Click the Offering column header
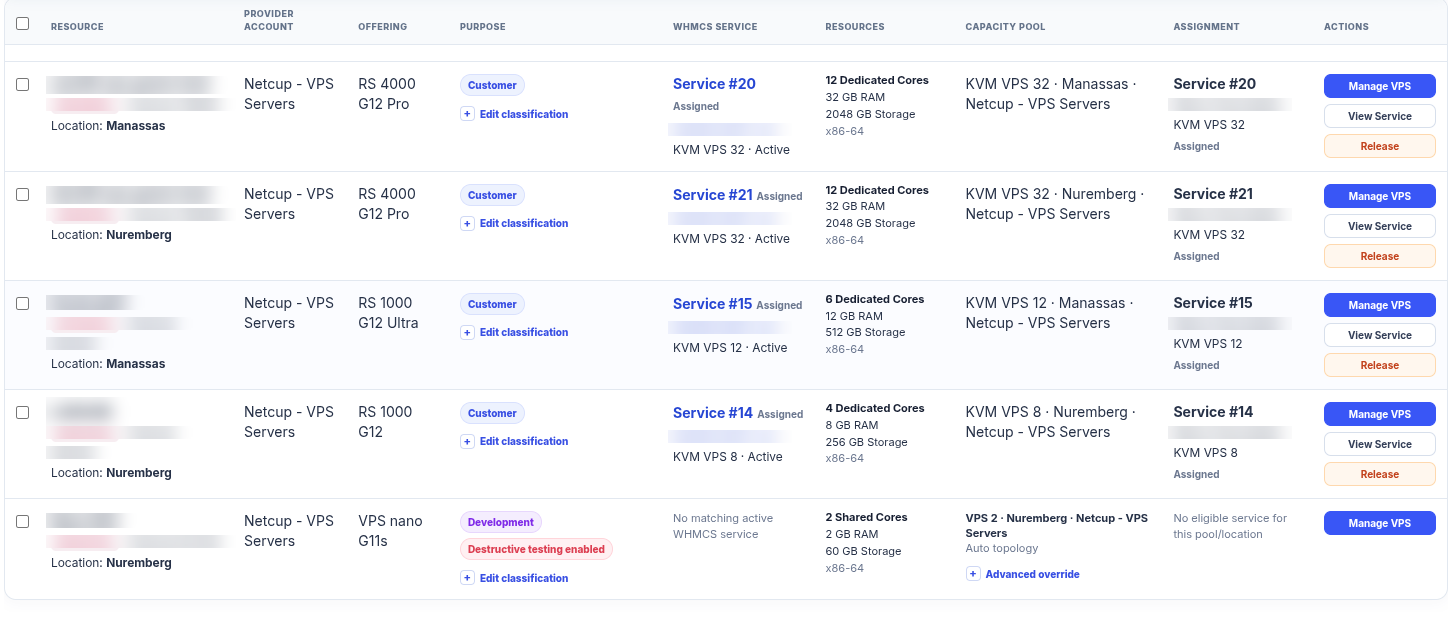The height and width of the screenshot is (618, 1448). click(382, 27)
